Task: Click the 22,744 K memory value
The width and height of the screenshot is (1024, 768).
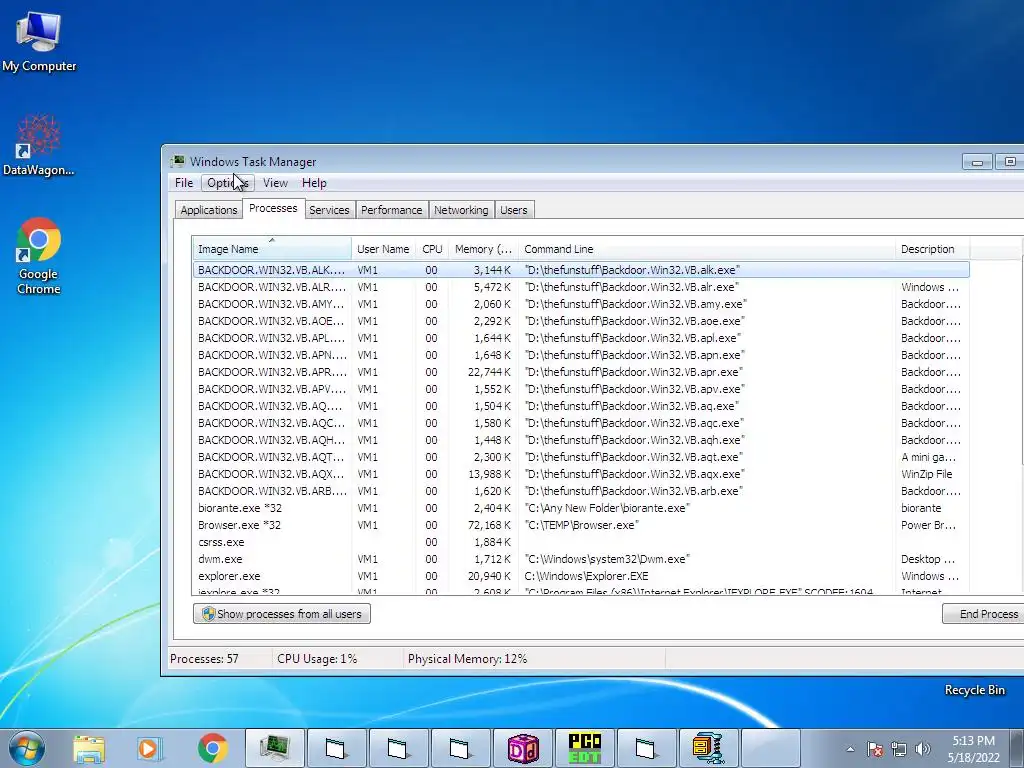Action: [490, 372]
